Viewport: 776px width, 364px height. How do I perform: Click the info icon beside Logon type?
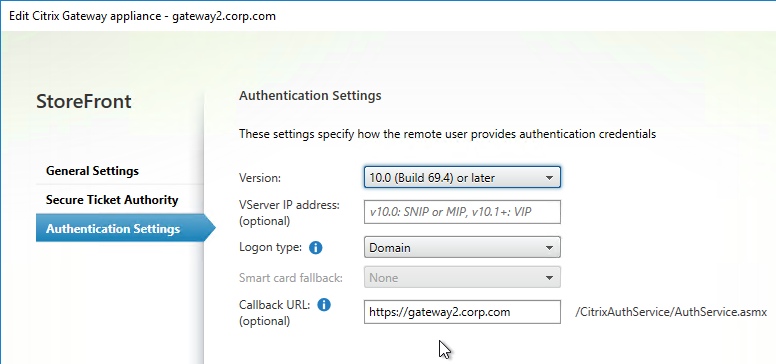click(315, 248)
